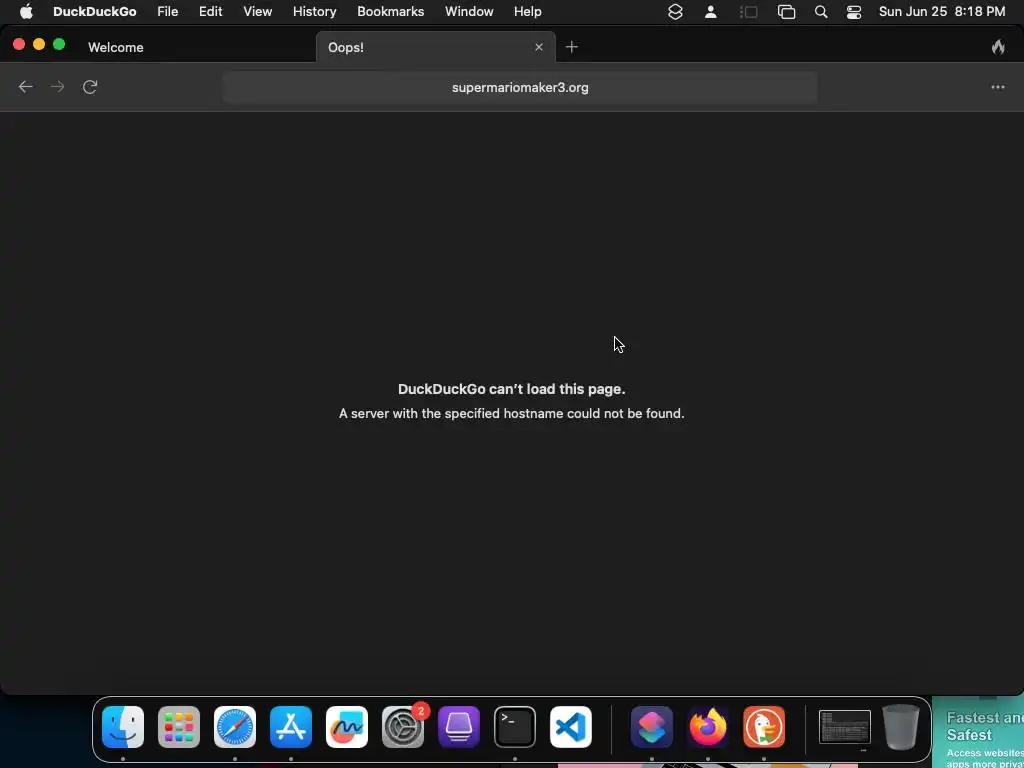
Task: Open the App Store from Dock
Action: click(291, 727)
